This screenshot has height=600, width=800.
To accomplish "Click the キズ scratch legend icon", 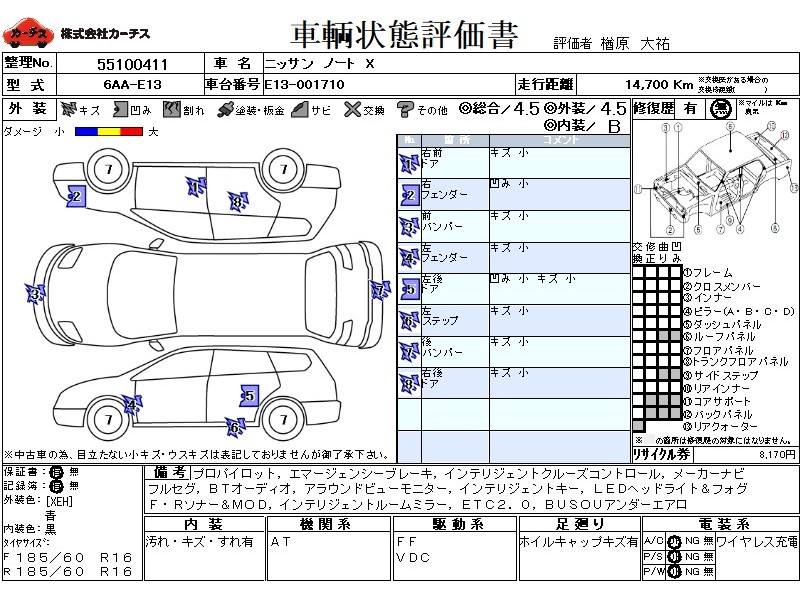I will [68, 110].
